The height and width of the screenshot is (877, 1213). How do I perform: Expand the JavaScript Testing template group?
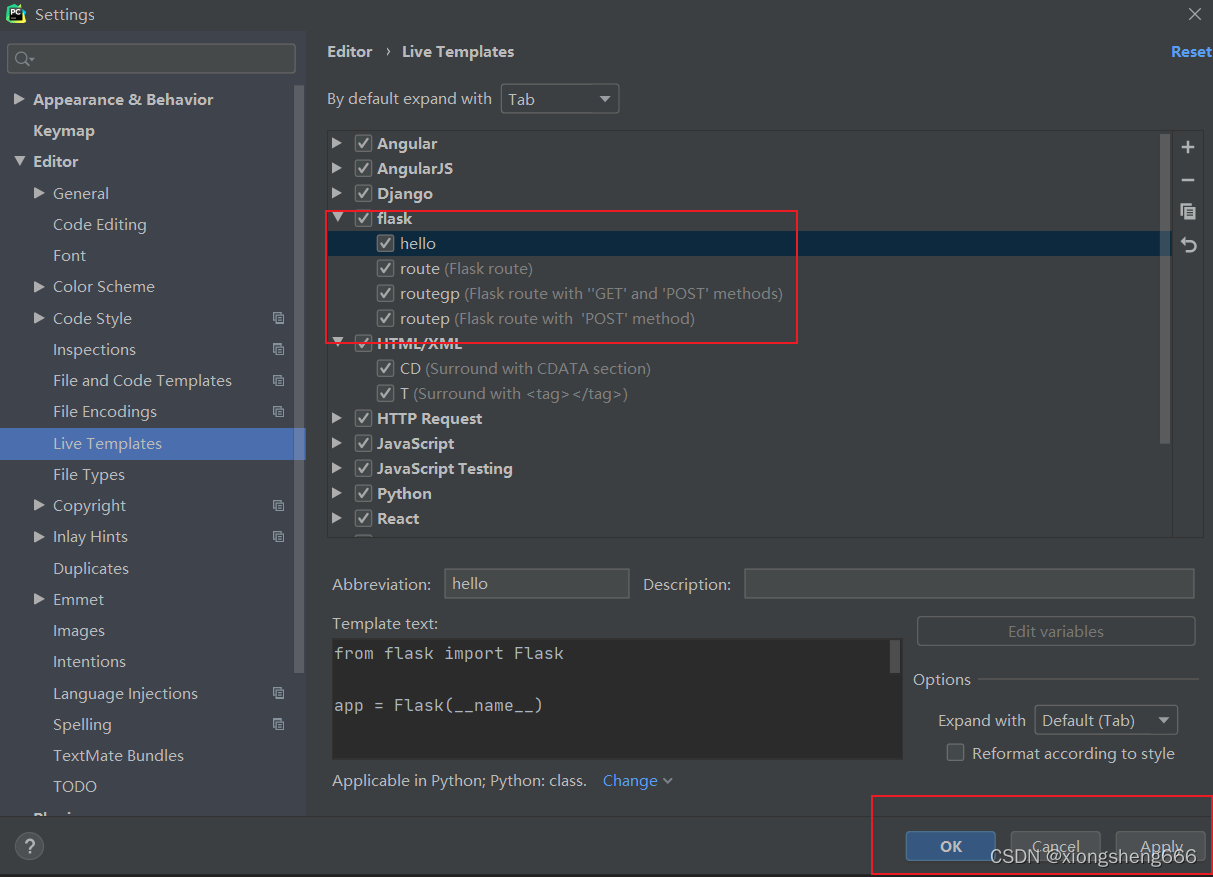[x=337, y=468]
